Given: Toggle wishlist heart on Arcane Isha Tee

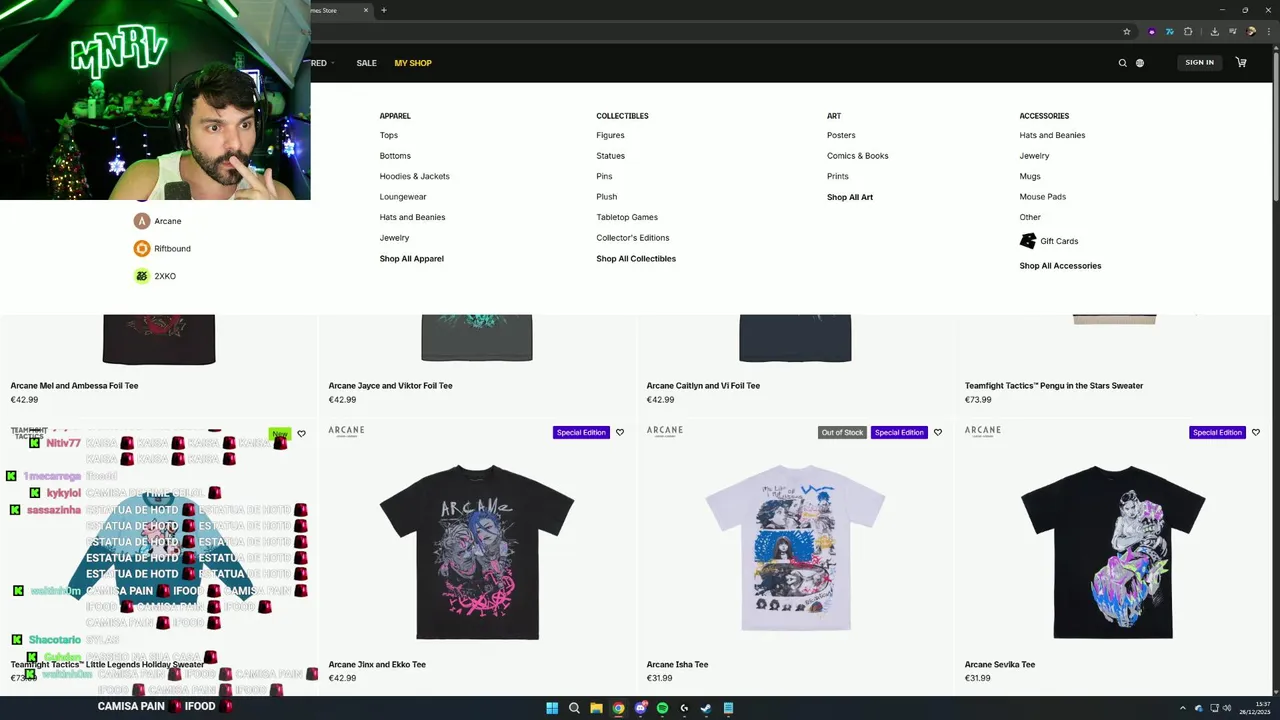Looking at the screenshot, I should [938, 433].
